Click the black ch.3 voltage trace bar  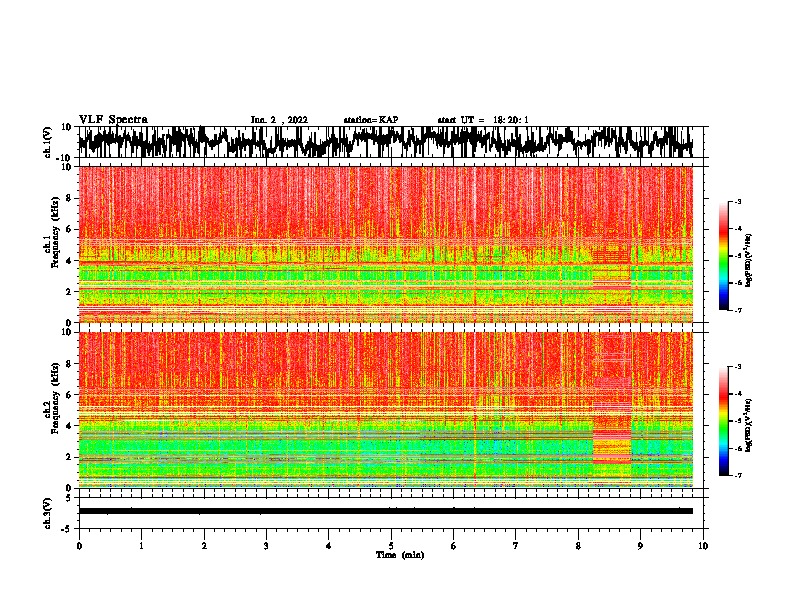386,511
